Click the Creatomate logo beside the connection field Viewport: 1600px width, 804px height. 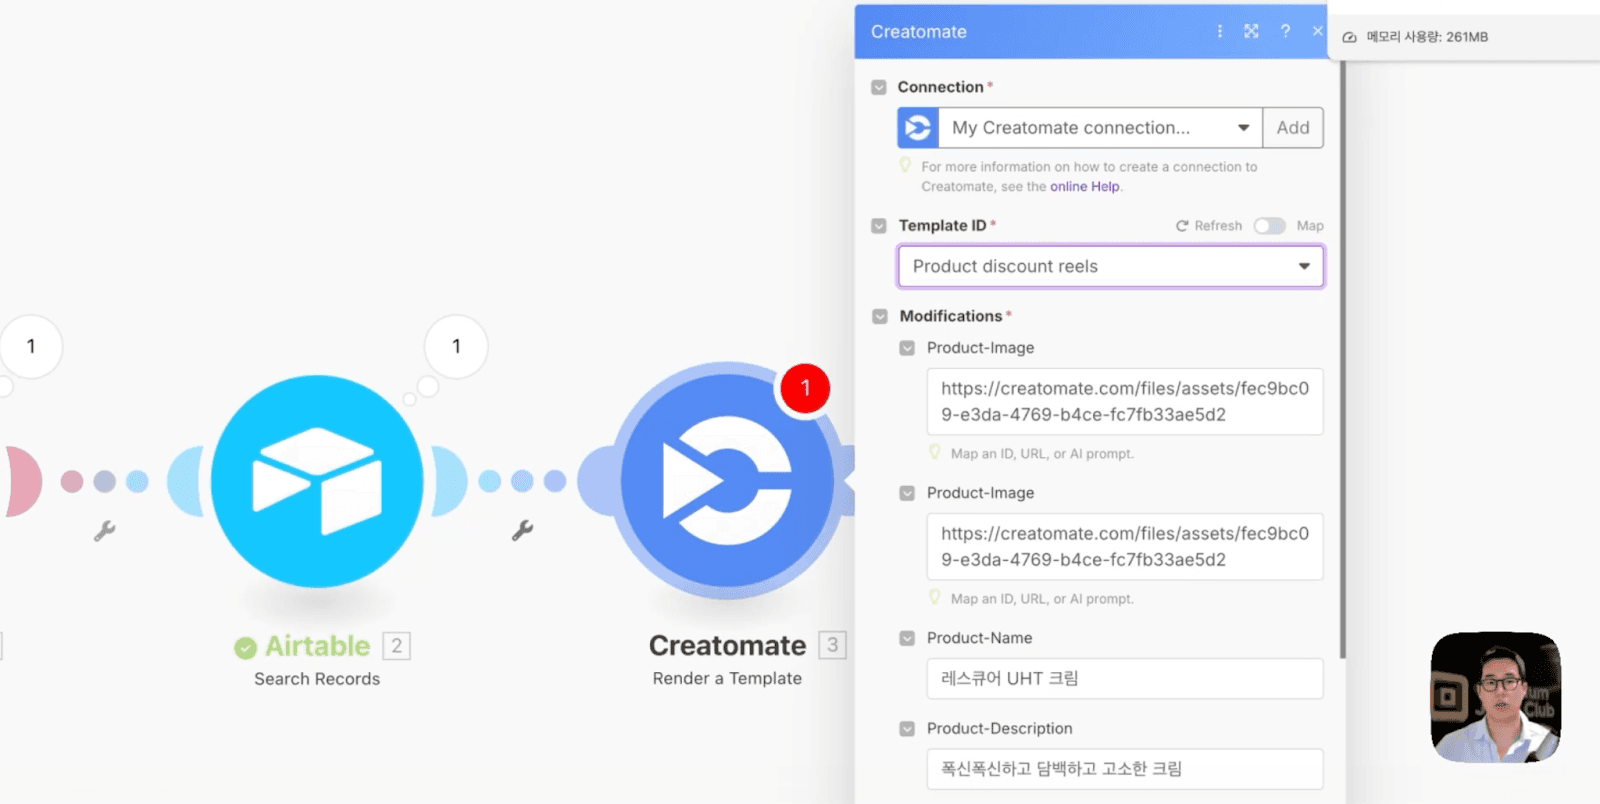tap(918, 128)
